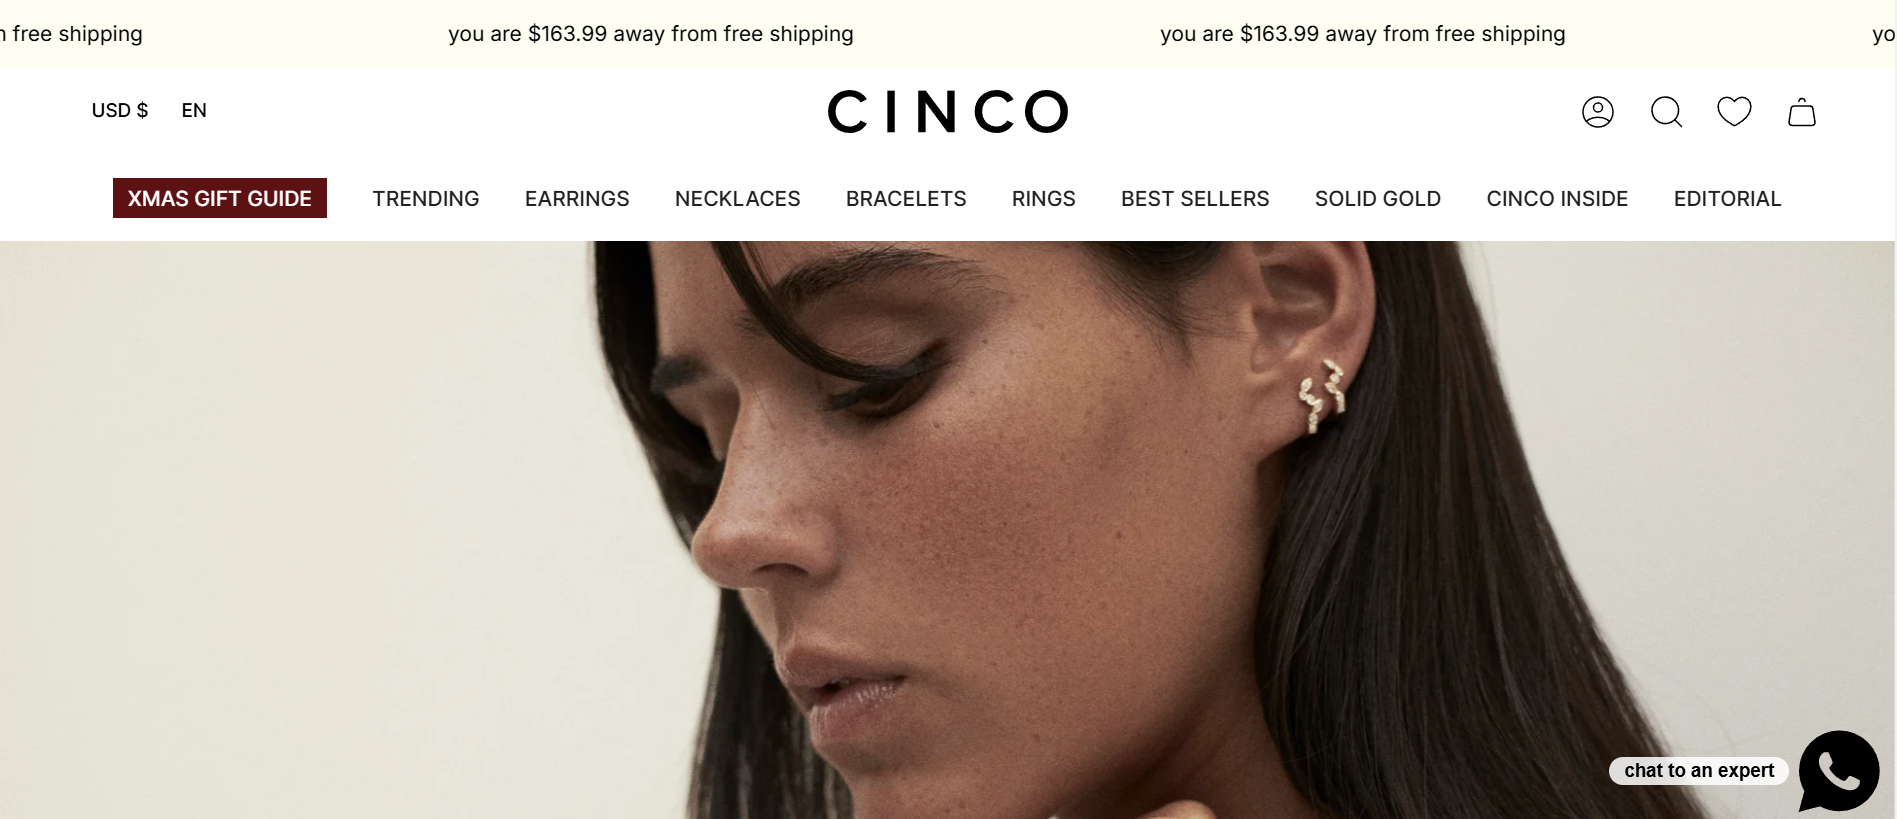The width and height of the screenshot is (1897, 819).
Task: Open XMAS GIFT GUIDE menu
Action: tap(220, 198)
